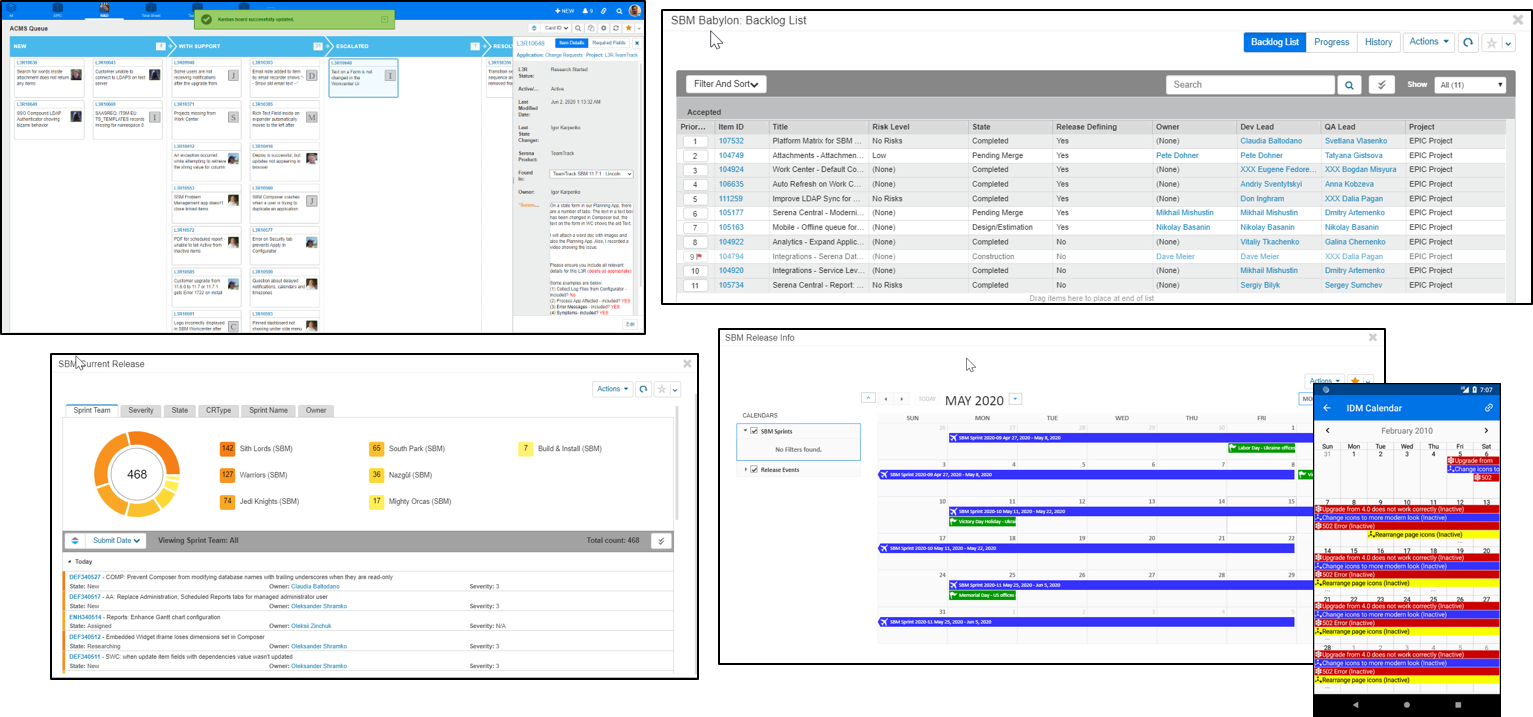1533x717 pixels.
Task: Go to next month in IDM Calendar
Action: click(1486, 430)
